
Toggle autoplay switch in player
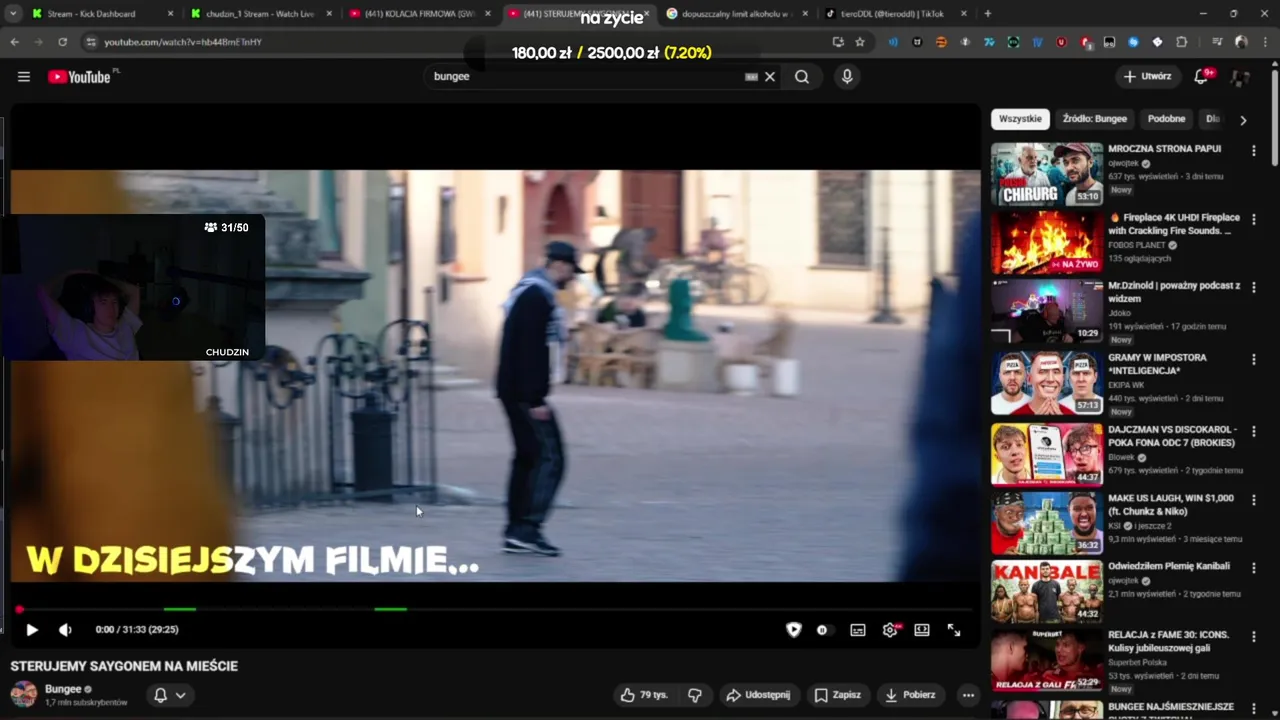[823, 630]
